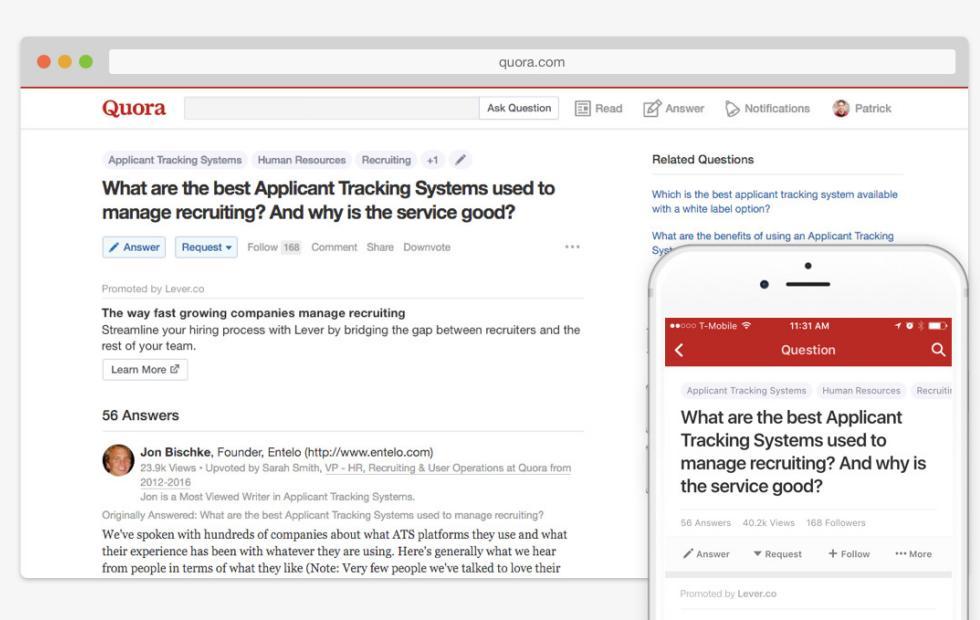This screenshot has width=980, height=620.
Task: Tap the search icon on phone
Action: point(938,350)
